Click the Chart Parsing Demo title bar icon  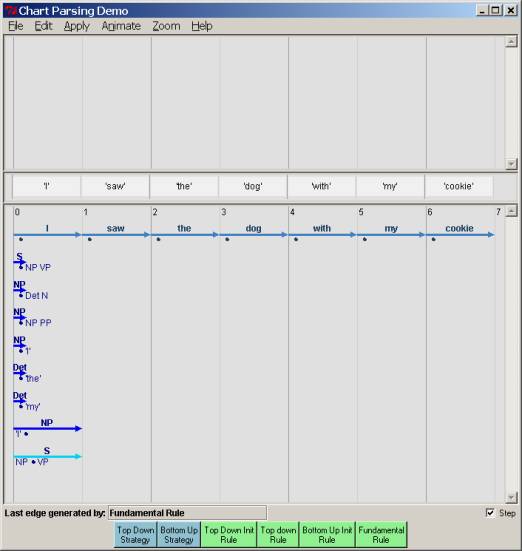[11, 11]
